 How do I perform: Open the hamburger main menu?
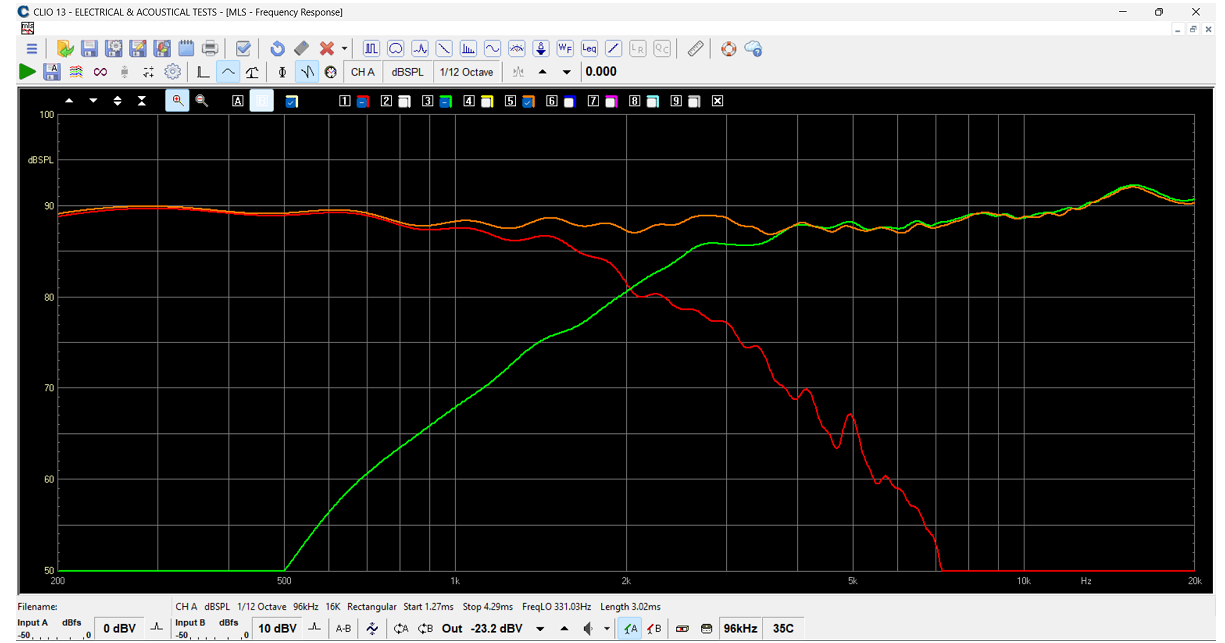click(x=32, y=48)
